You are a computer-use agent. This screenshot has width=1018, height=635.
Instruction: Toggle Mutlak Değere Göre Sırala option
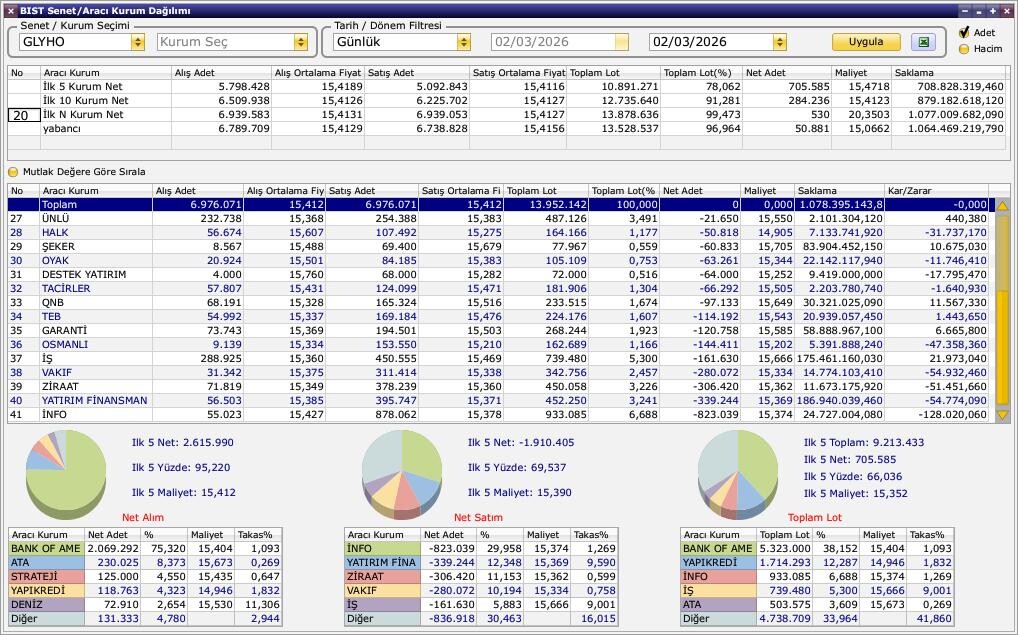[14, 172]
